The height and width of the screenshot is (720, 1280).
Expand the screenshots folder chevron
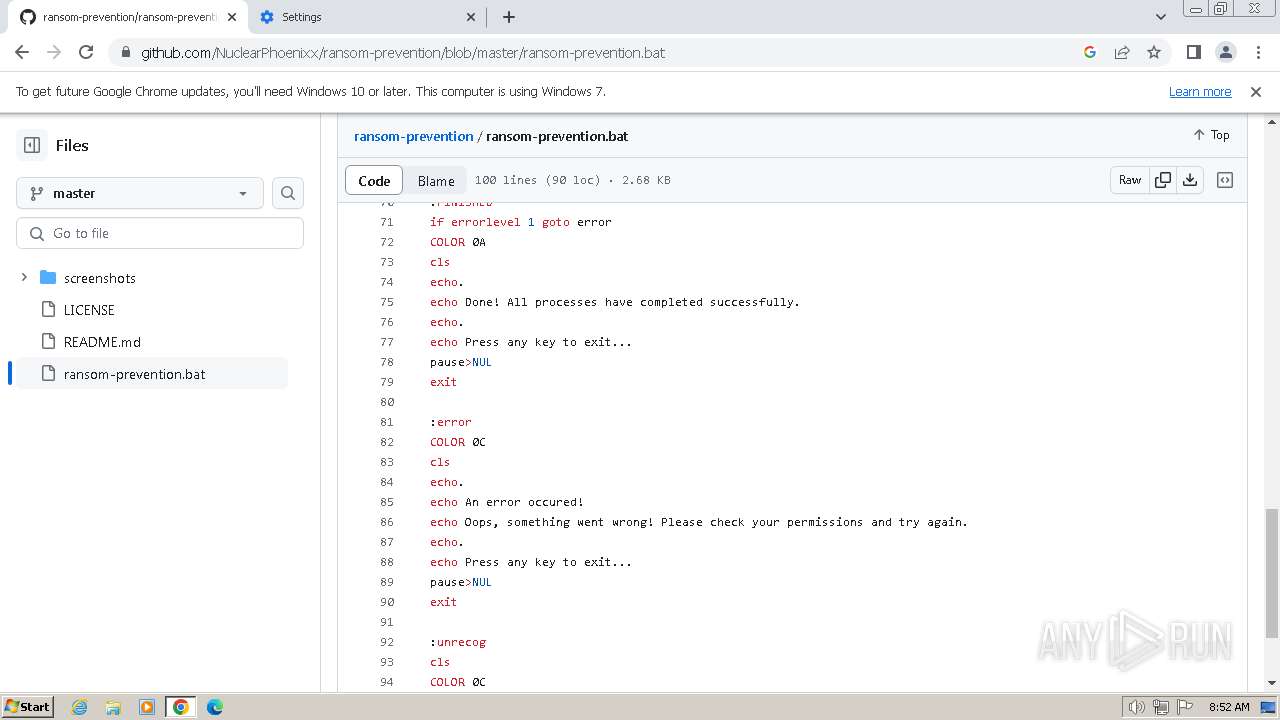pyautogui.click(x=24, y=278)
